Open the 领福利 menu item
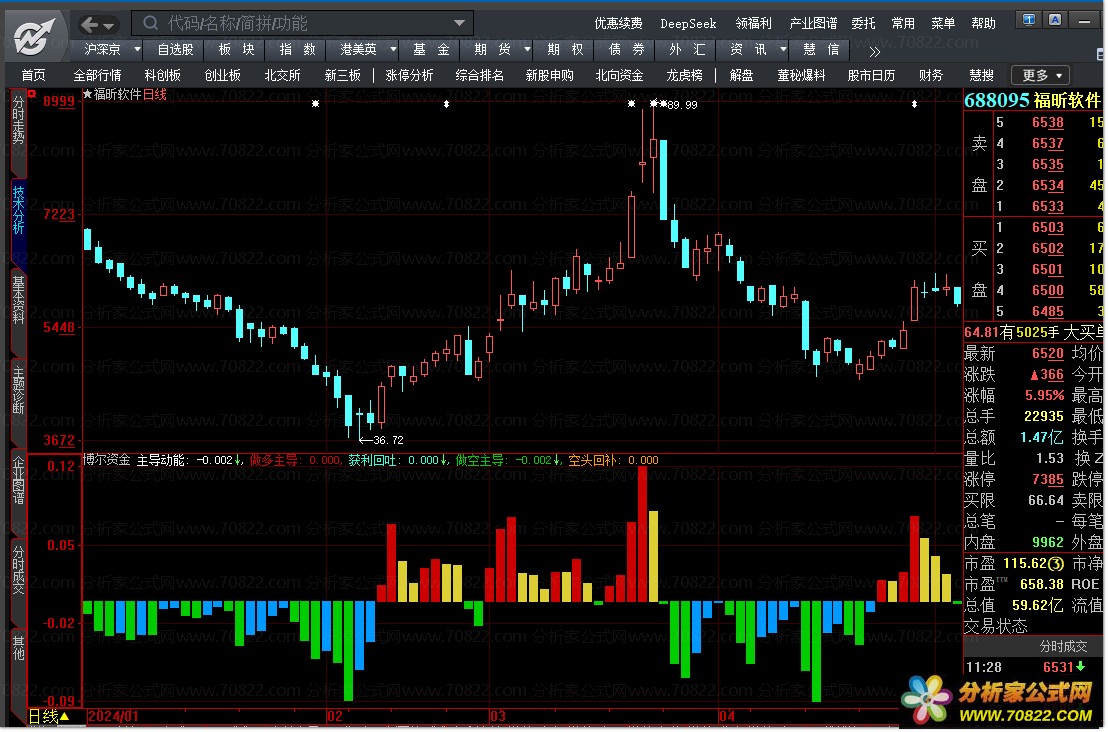Screen dimensions: 1109x732 pos(753,23)
